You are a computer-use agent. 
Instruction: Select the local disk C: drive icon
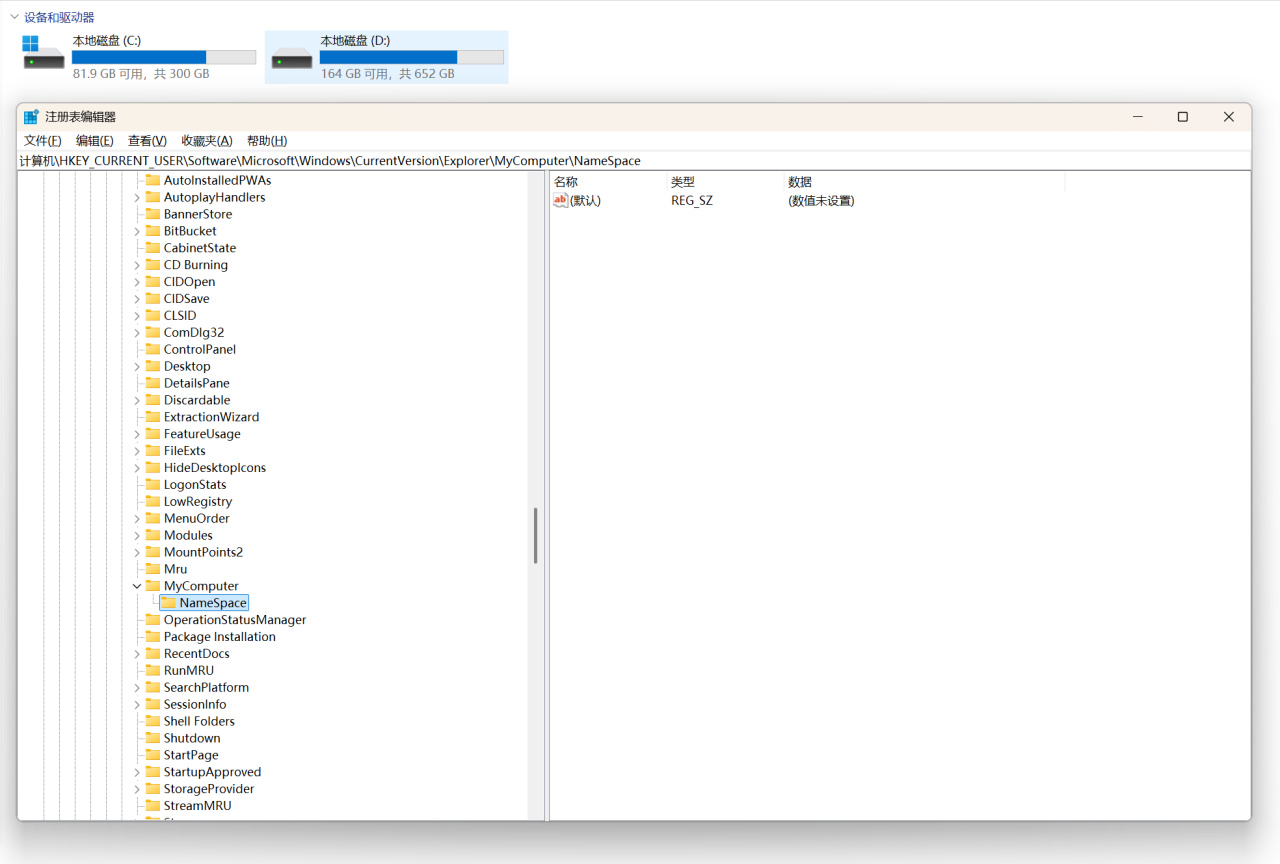[x=44, y=53]
